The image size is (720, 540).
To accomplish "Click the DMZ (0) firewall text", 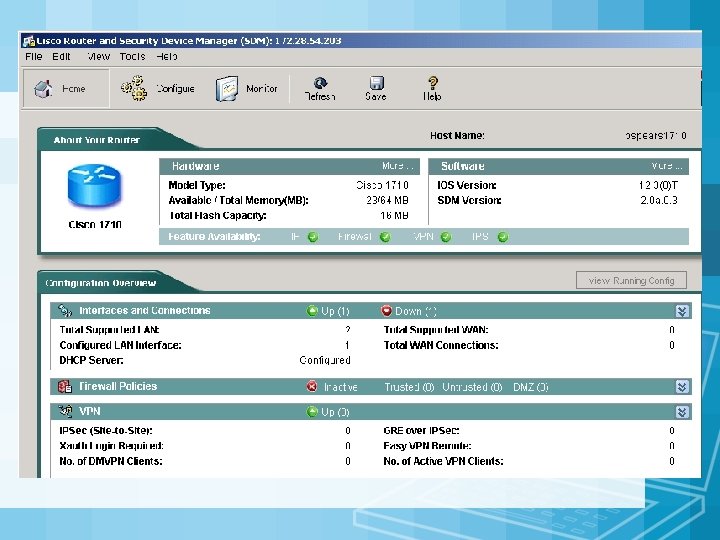I will click(x=530, y=387).
